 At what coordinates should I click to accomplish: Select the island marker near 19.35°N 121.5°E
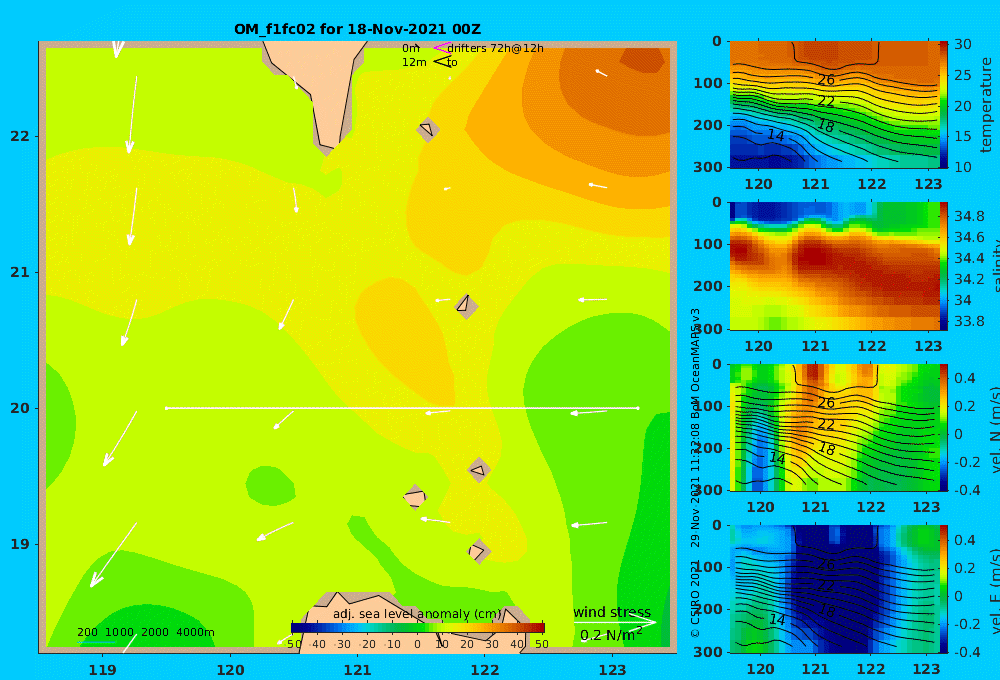[415, 497]
